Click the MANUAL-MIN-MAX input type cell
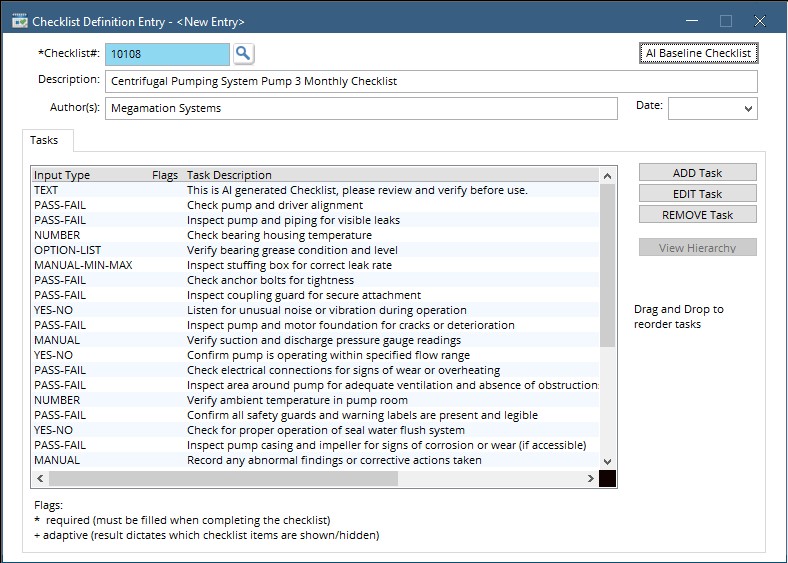This screenshot has width=788, height=563. point(83,265)
